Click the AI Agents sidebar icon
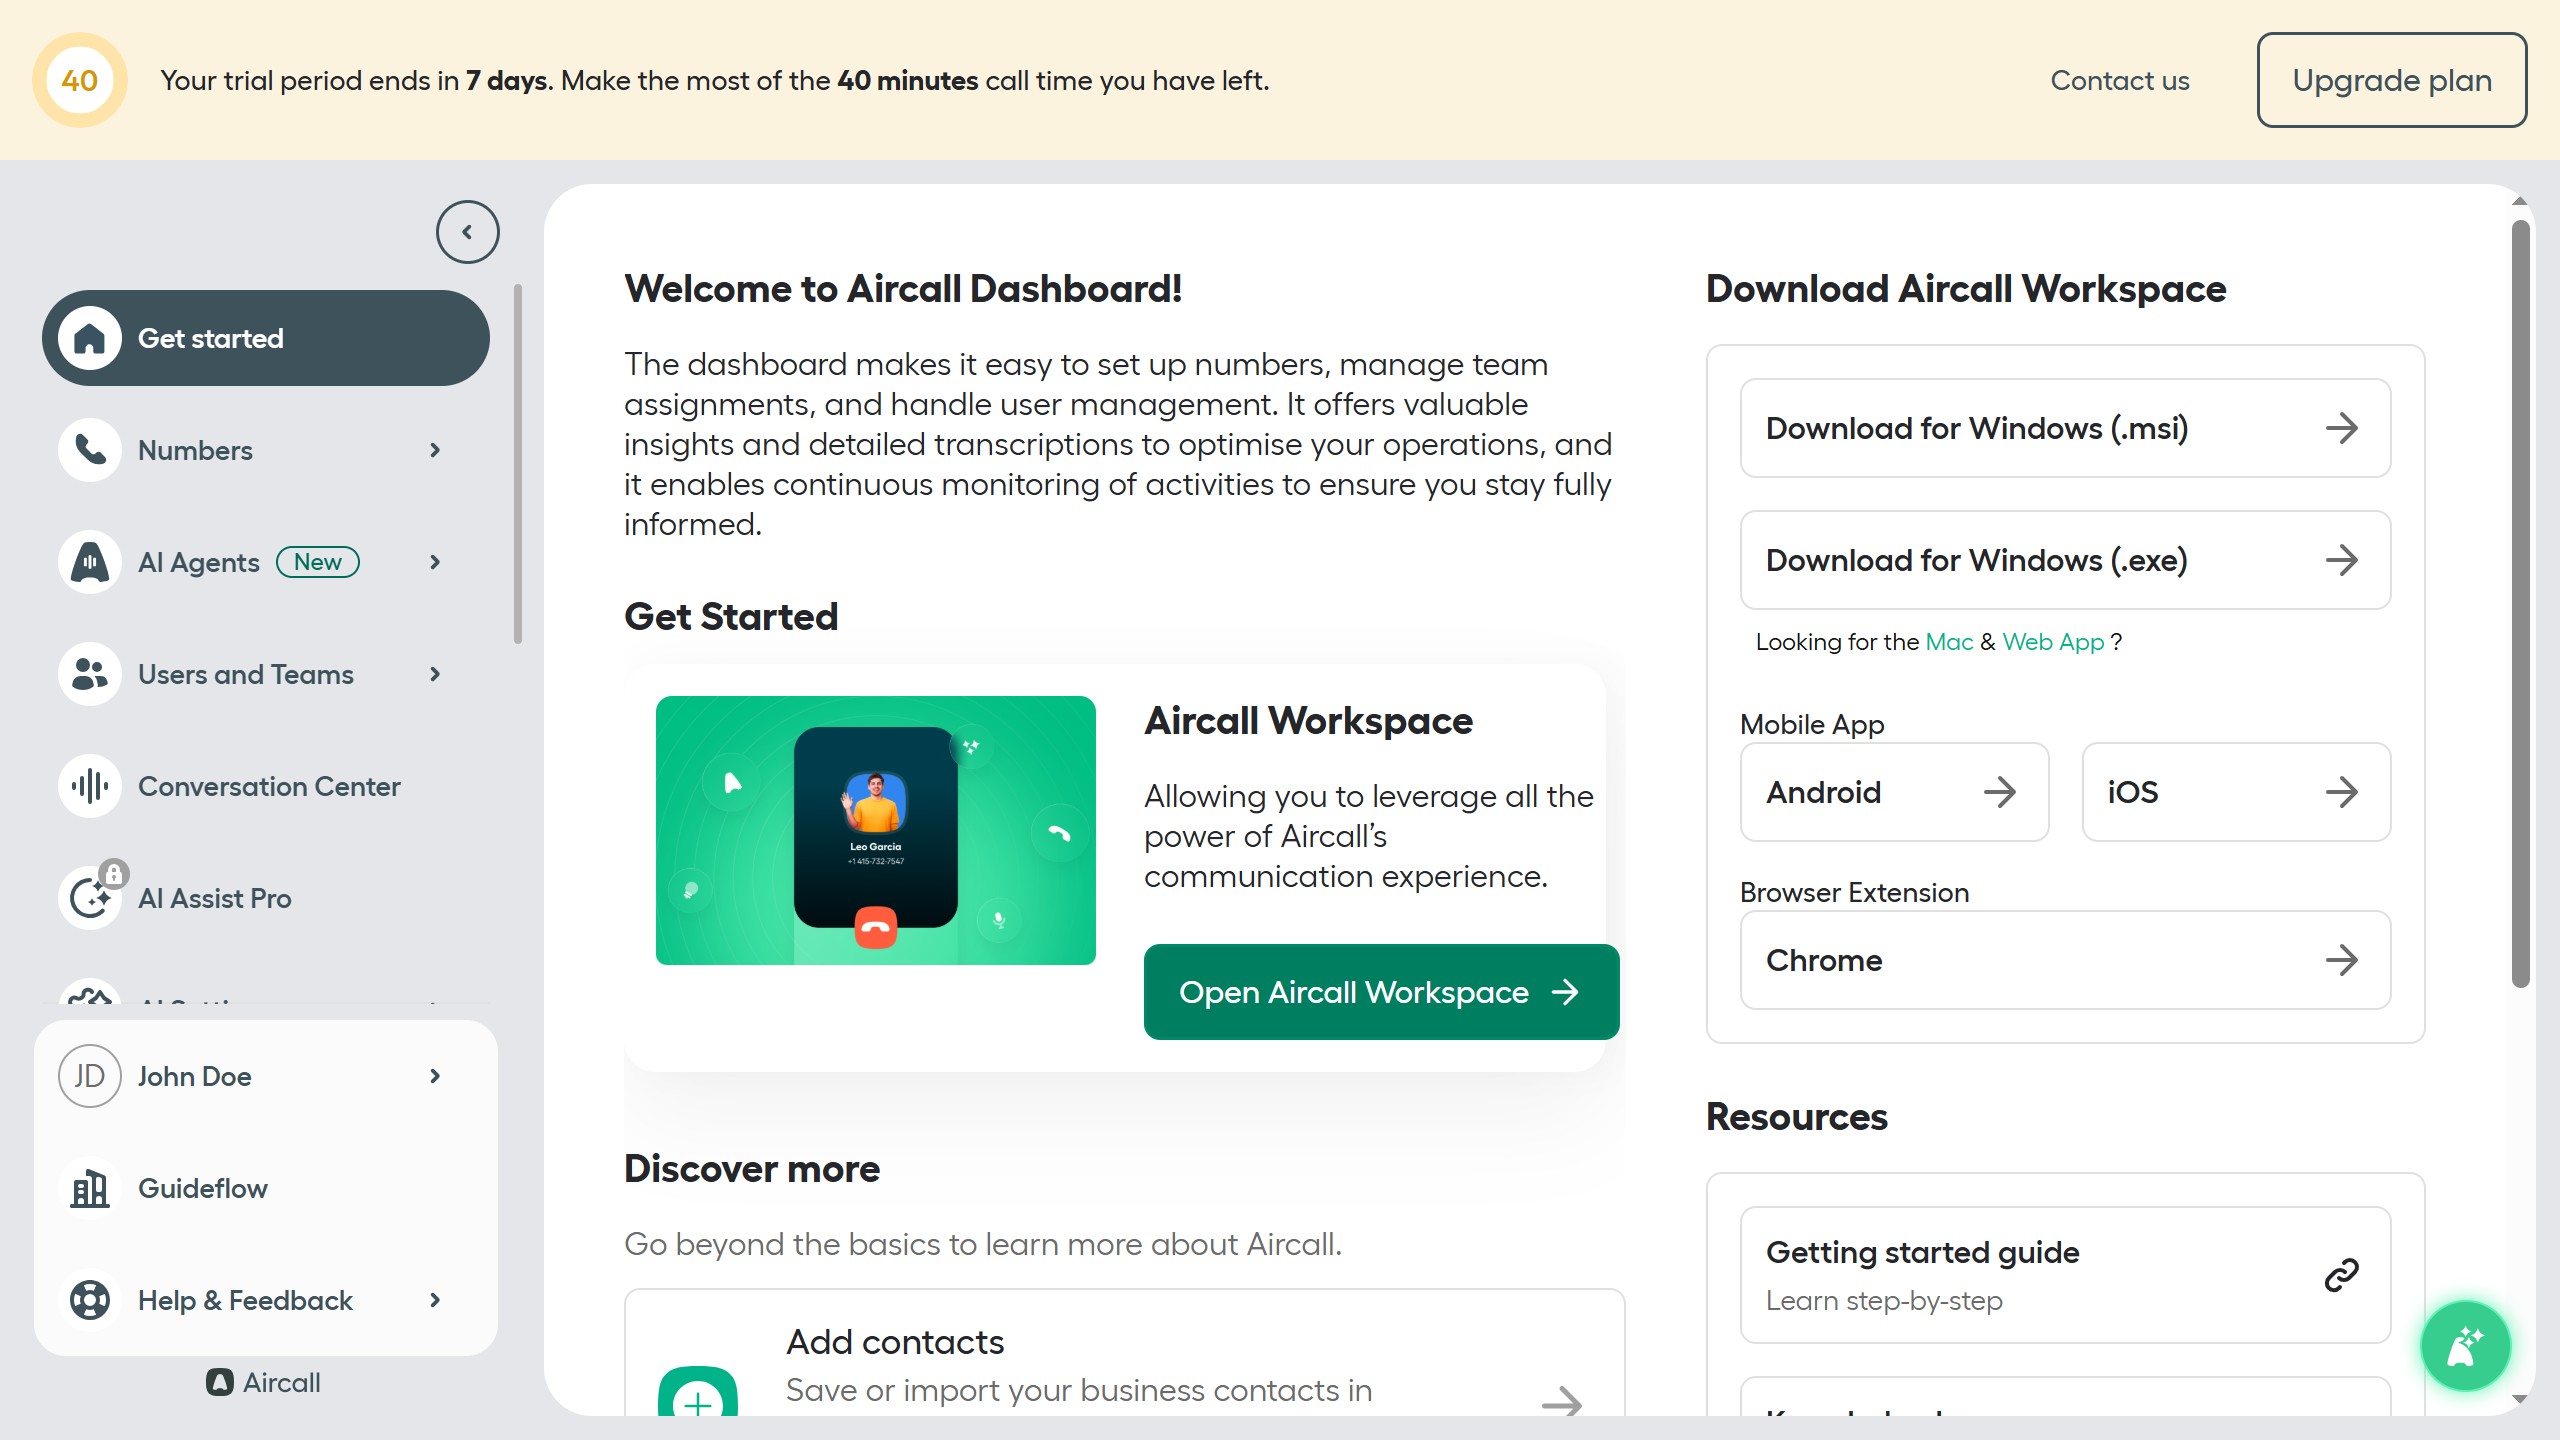Image resolution: width=2560 pixels, height=1440 pixels. (x=90, y=562)
